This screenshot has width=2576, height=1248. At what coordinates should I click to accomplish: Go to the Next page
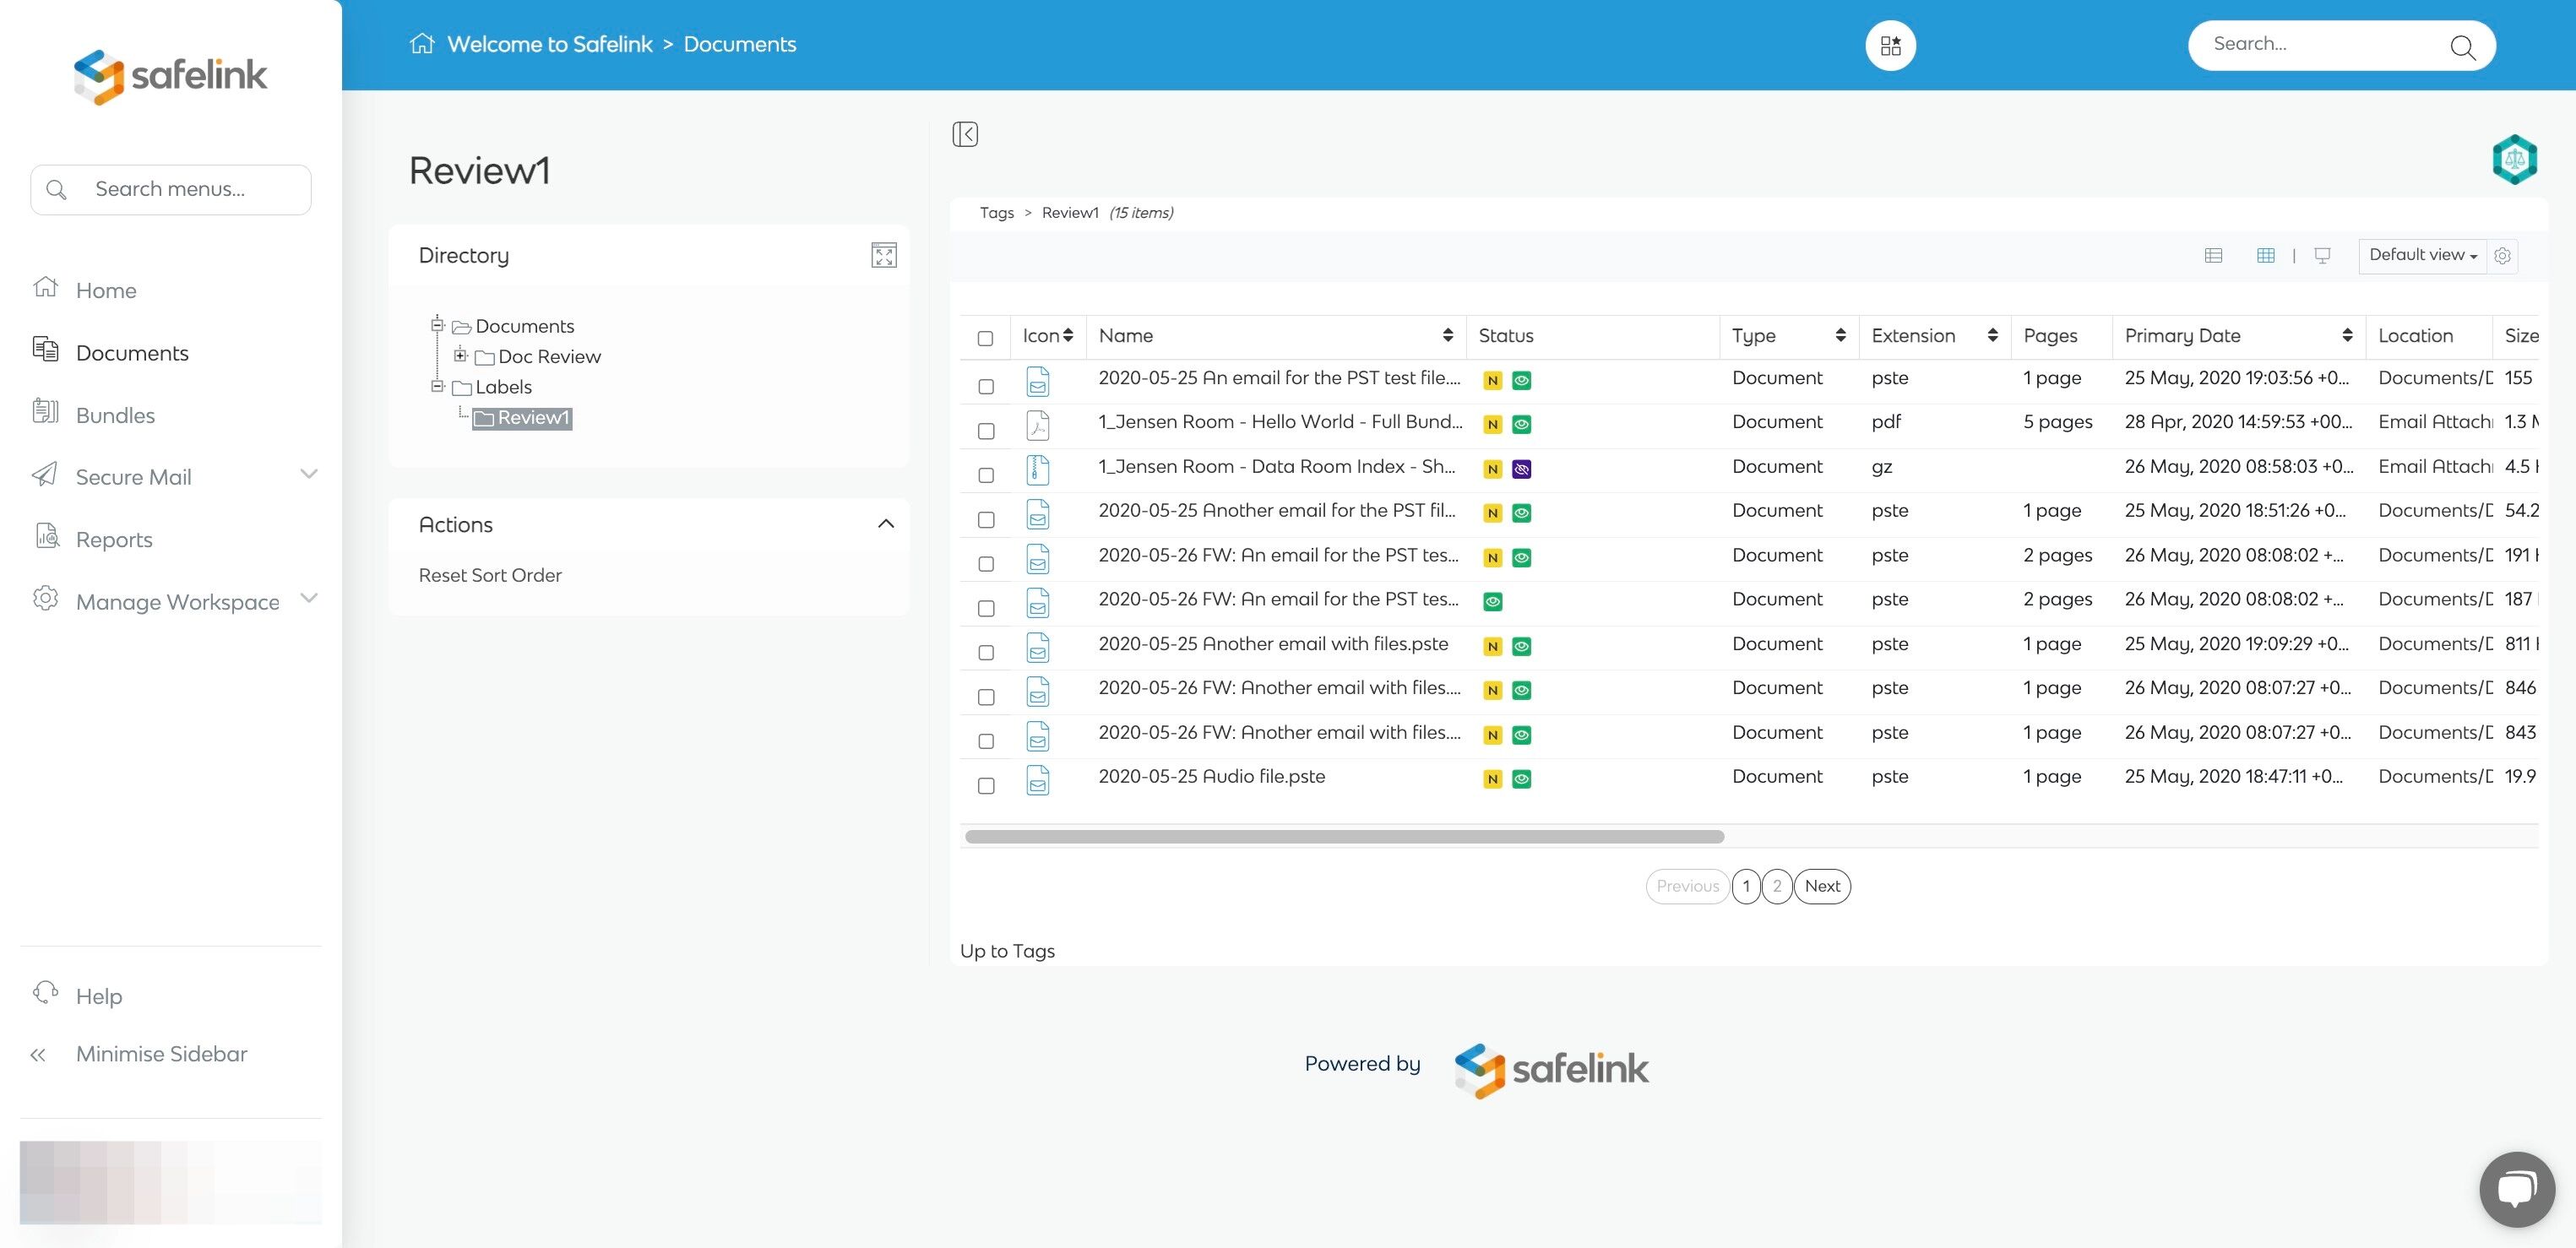click(1822, 886)
